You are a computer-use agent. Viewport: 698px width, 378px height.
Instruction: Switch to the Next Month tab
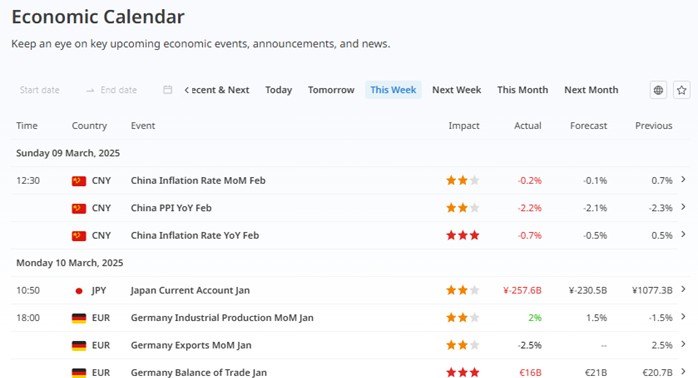click(x=591, y=90)
